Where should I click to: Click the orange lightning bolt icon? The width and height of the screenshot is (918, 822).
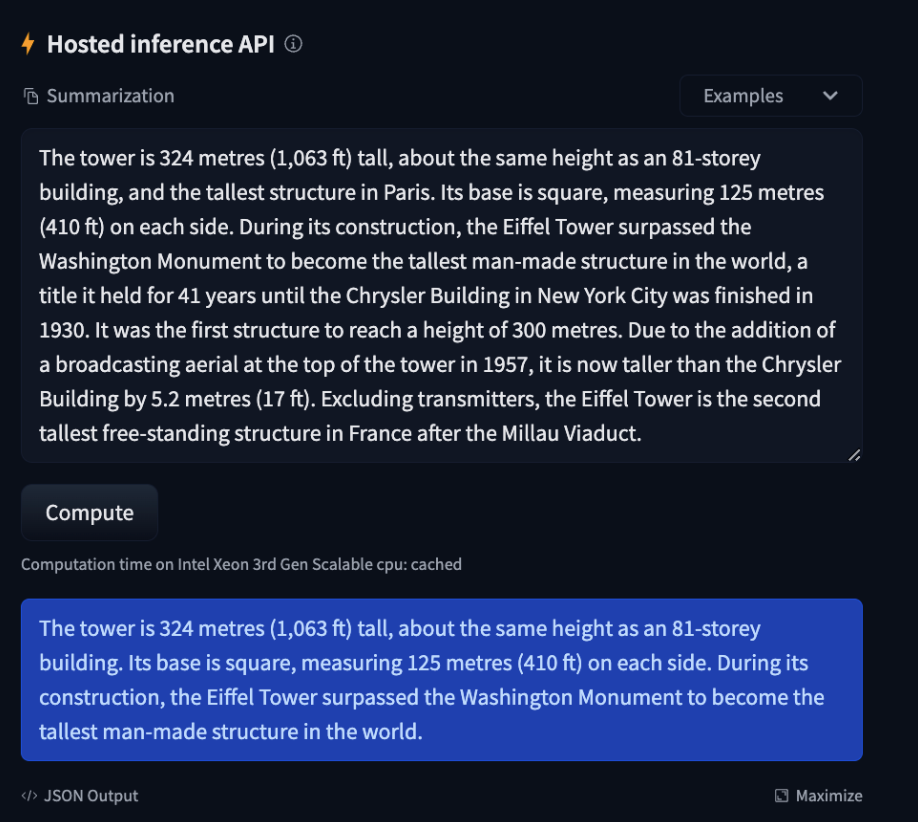pos(29,44)
